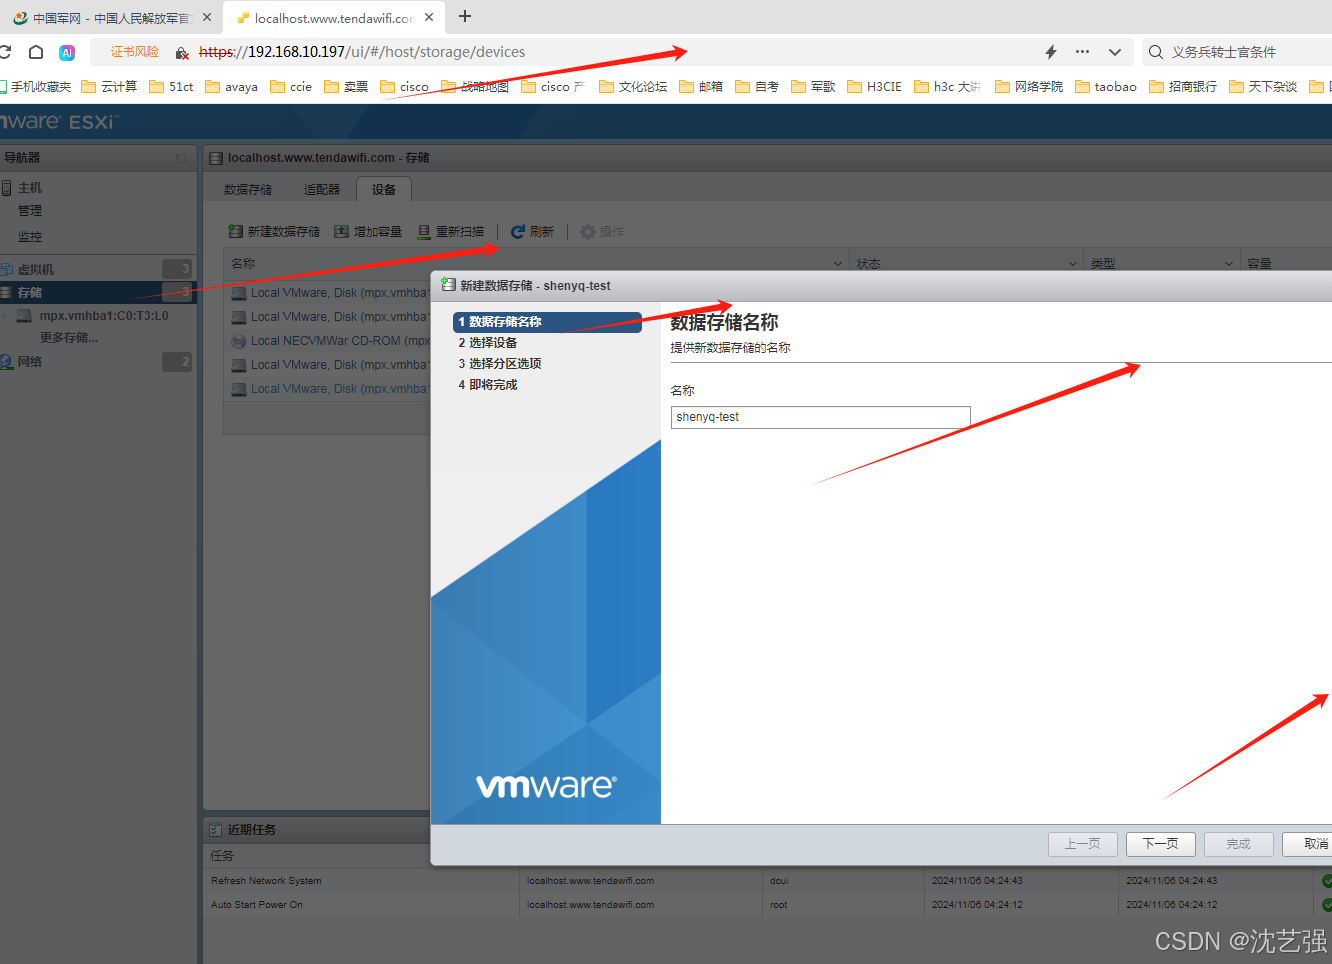Open the 网络学院 bookmark folder

point(1029,87)
